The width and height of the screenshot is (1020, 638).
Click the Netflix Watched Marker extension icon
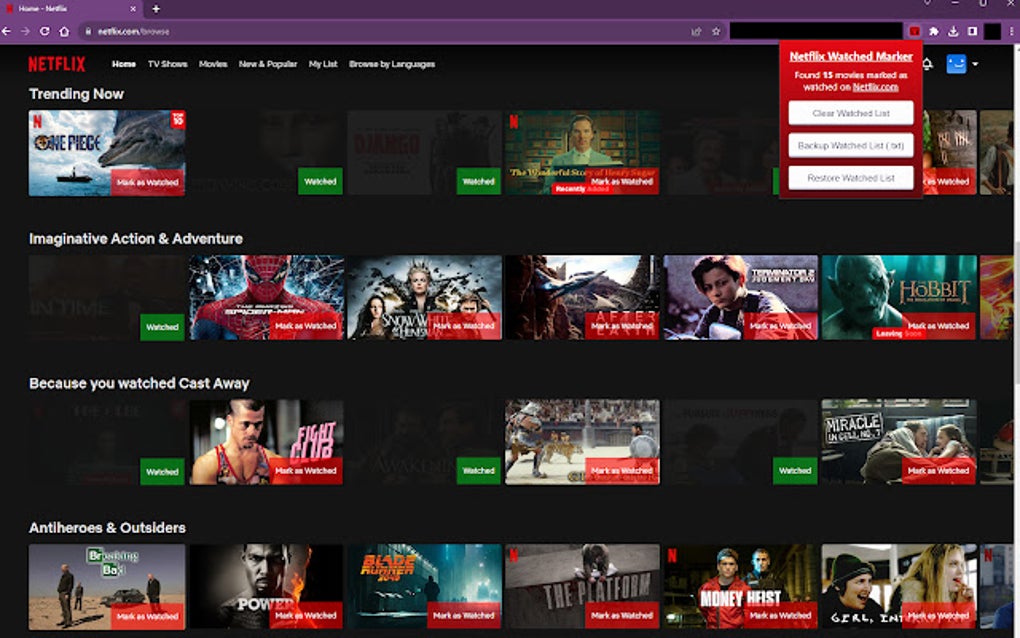pyautogui.click(x=916, y=31)
